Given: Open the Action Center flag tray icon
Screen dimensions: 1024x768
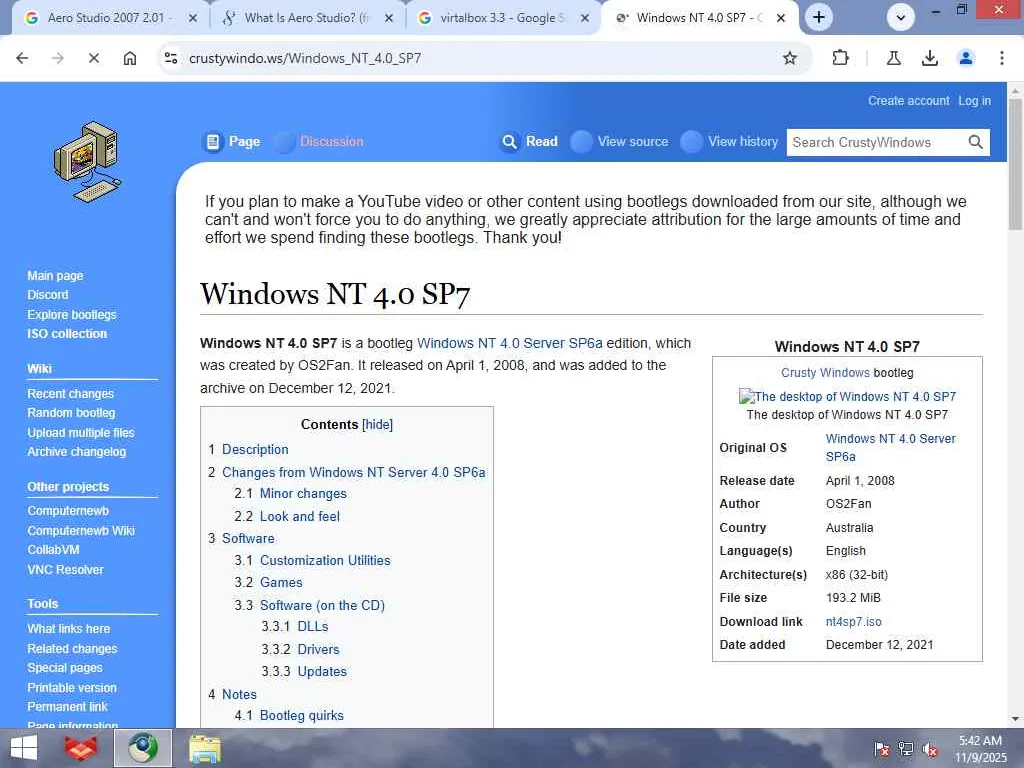Looking at the screenshot, I should [881, 749].
